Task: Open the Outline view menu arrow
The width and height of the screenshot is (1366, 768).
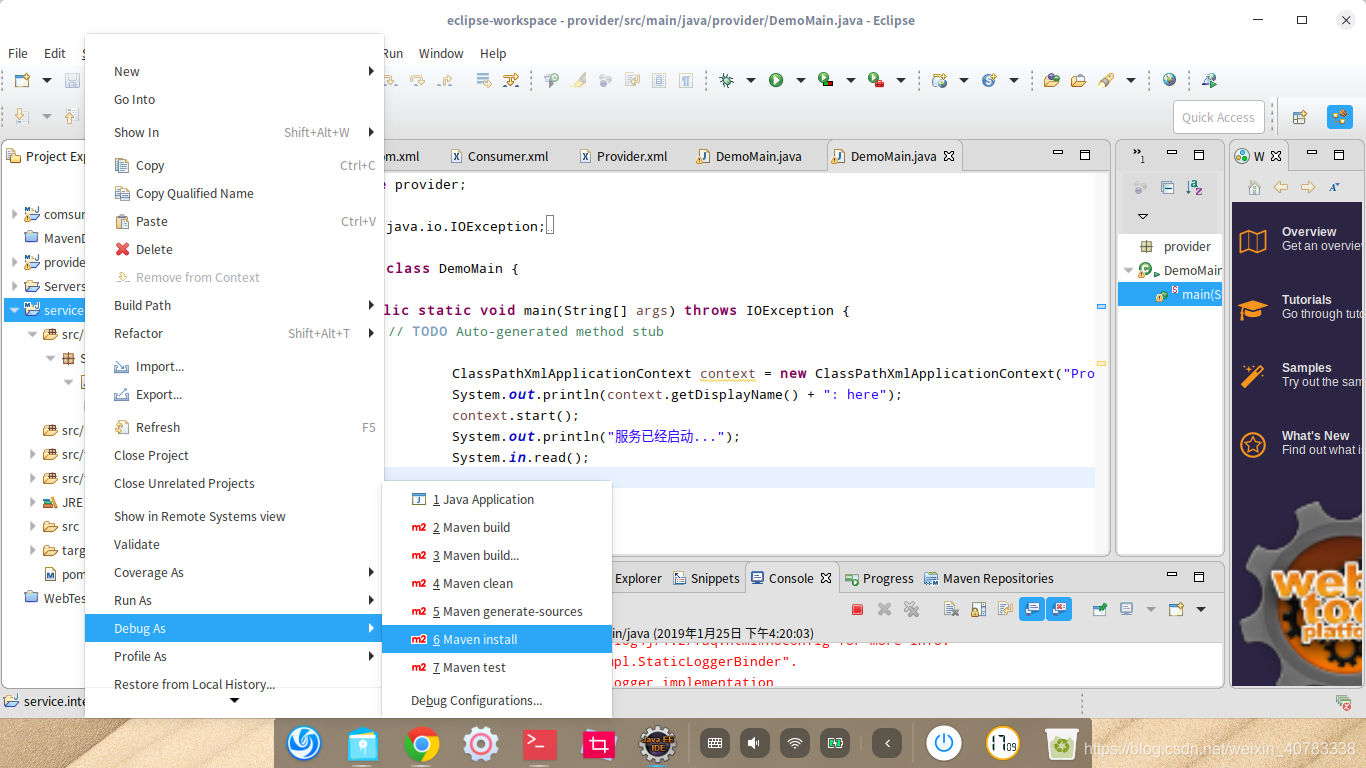Action: click(1143, 216)
